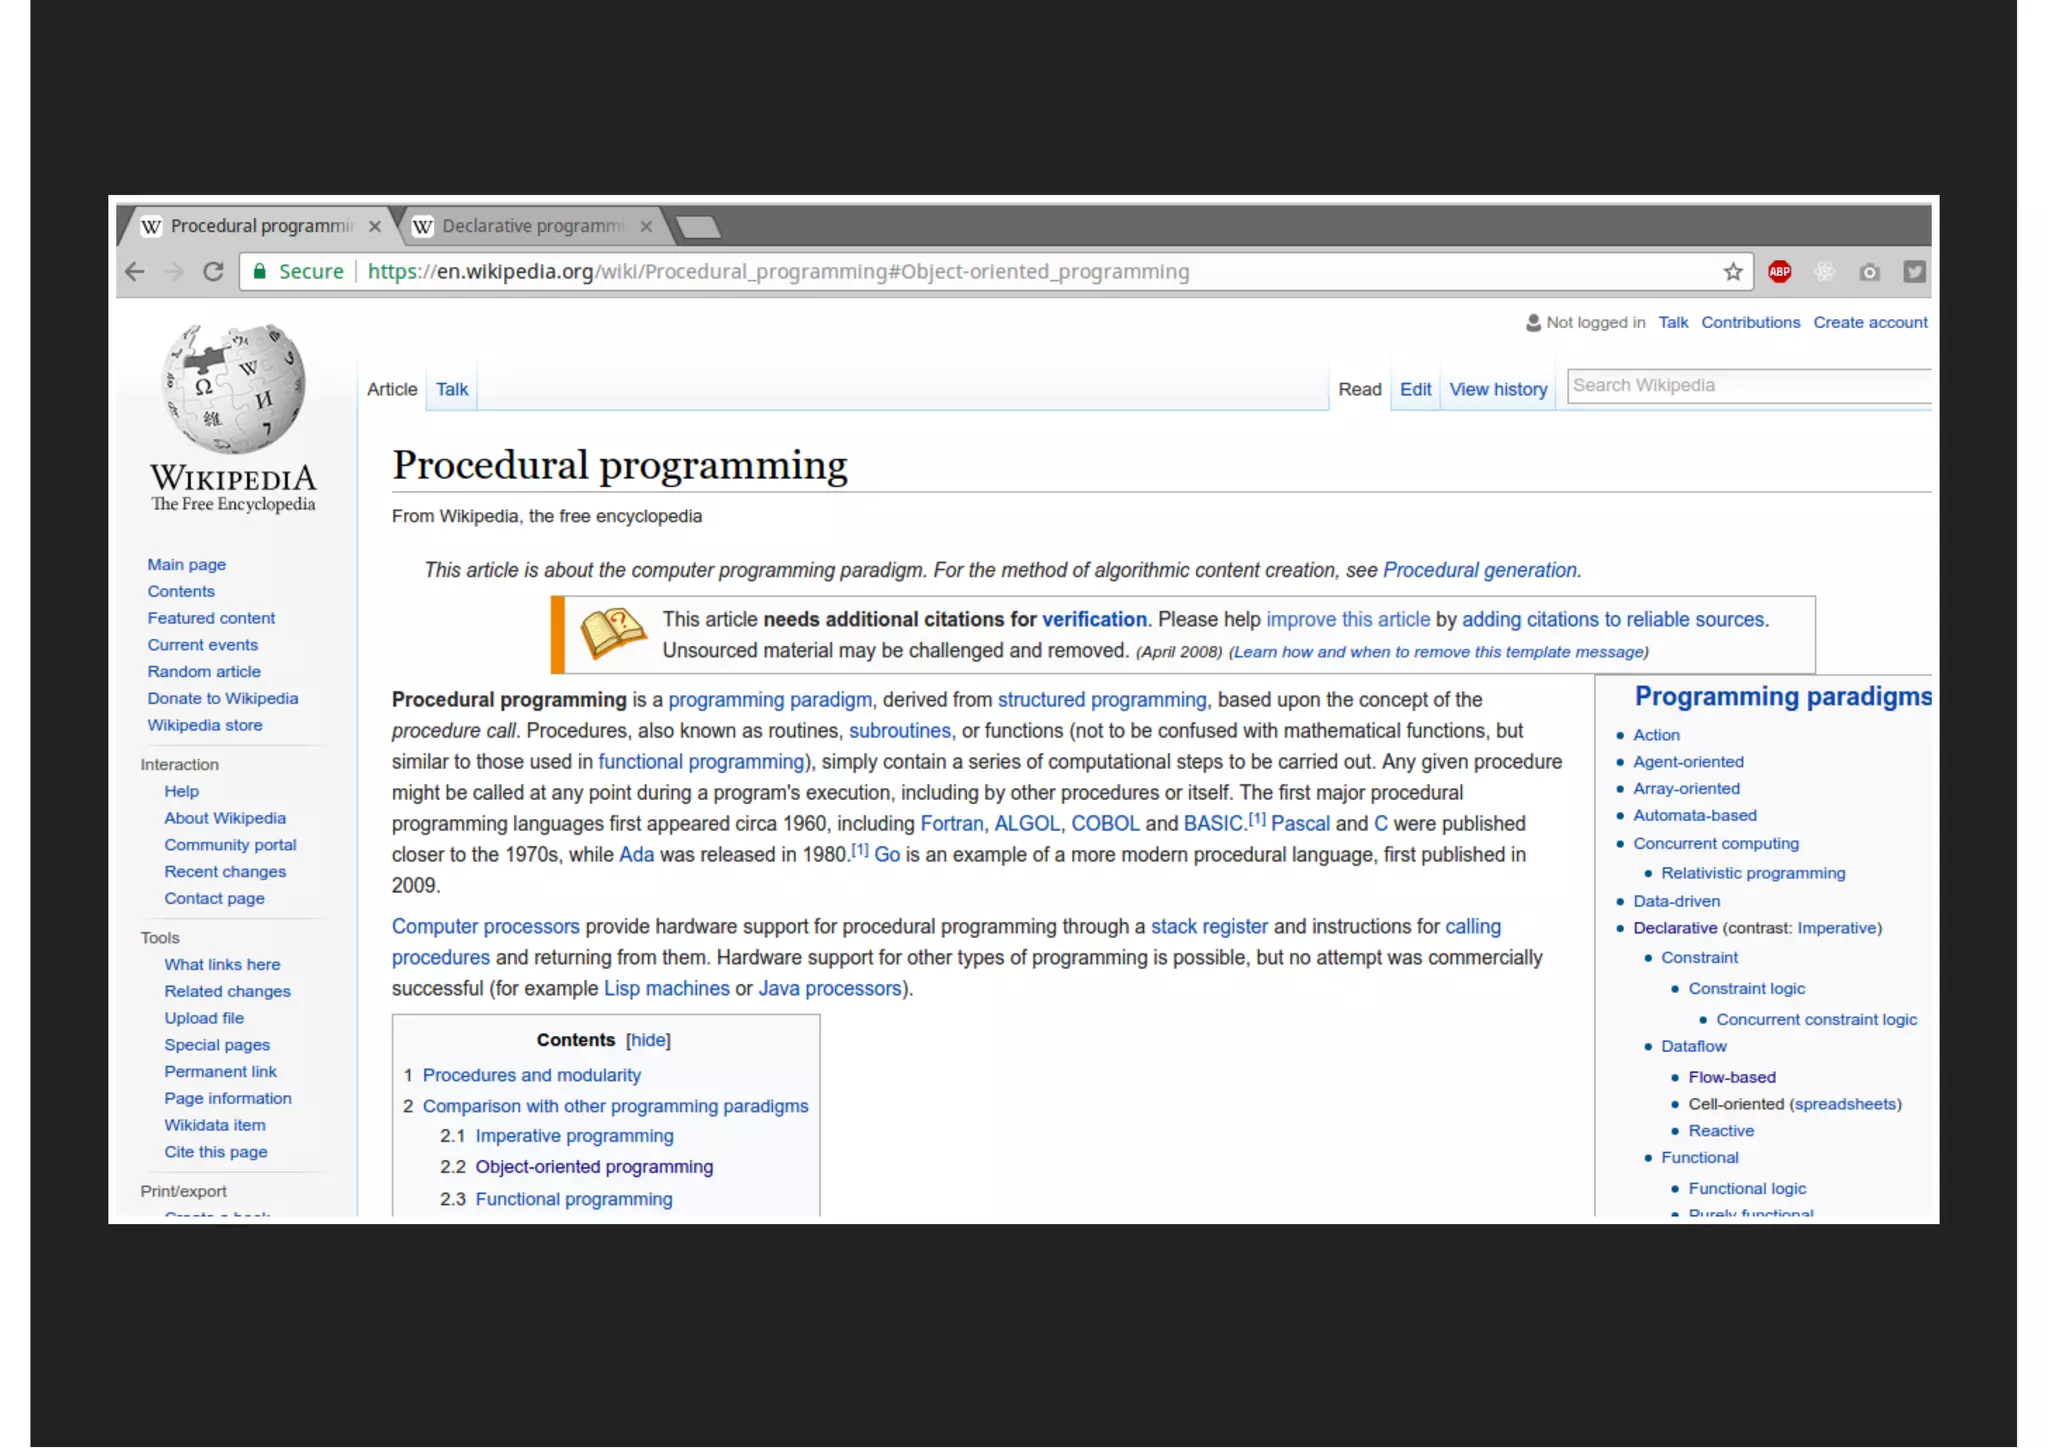Click the green Secure padlock icon

(260, 272)
